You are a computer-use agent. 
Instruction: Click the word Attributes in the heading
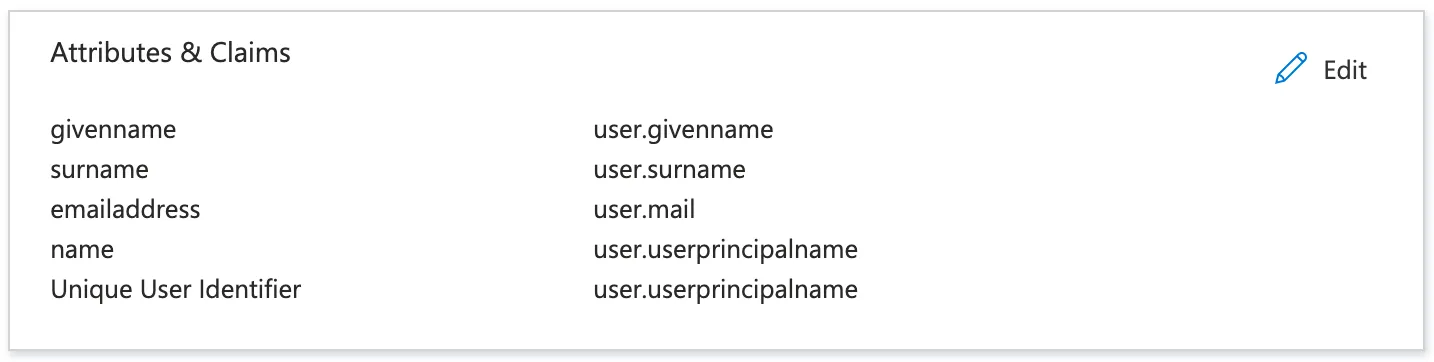point(111,53)
